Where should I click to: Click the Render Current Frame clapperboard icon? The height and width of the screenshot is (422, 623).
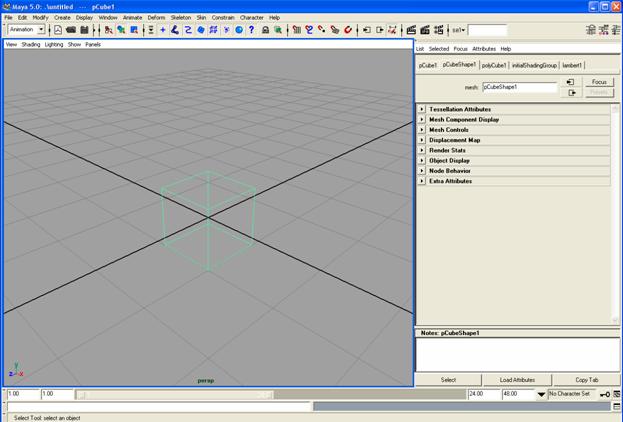pos(411,30)
